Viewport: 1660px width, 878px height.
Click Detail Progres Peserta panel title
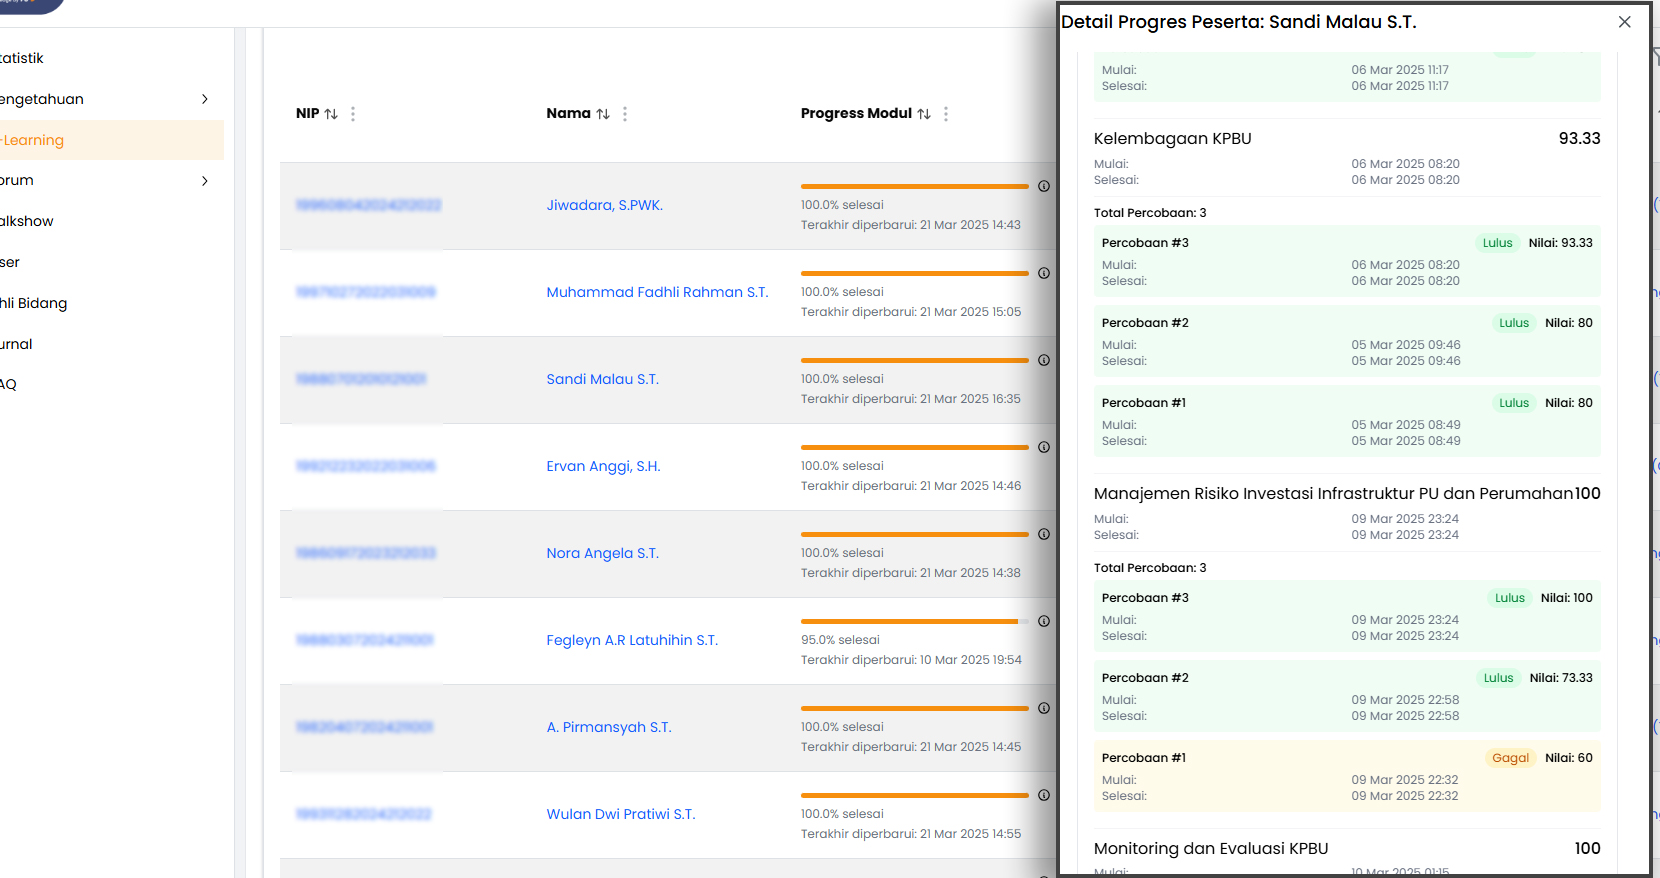click(1238, 22)
